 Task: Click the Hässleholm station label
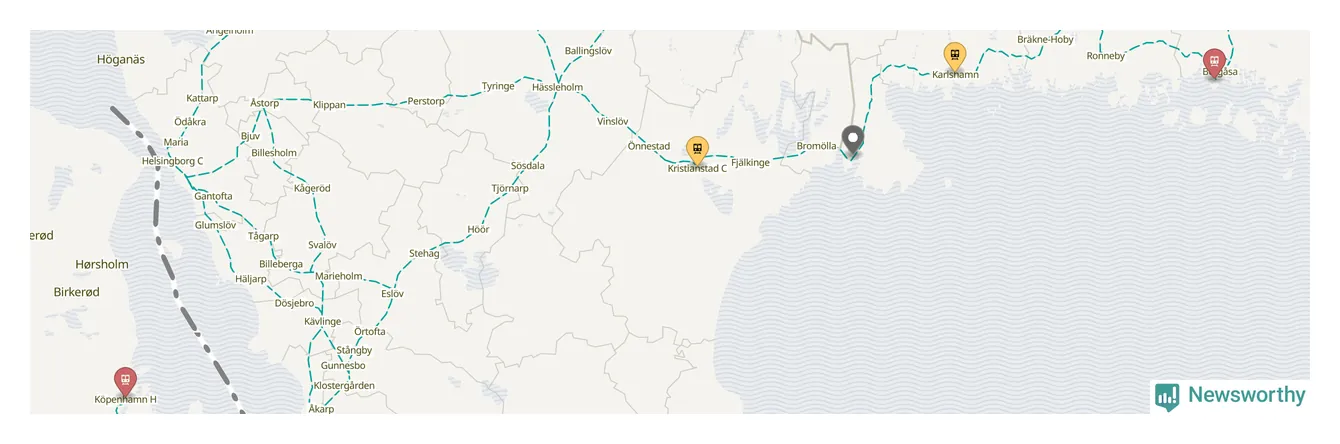point(557,87)
